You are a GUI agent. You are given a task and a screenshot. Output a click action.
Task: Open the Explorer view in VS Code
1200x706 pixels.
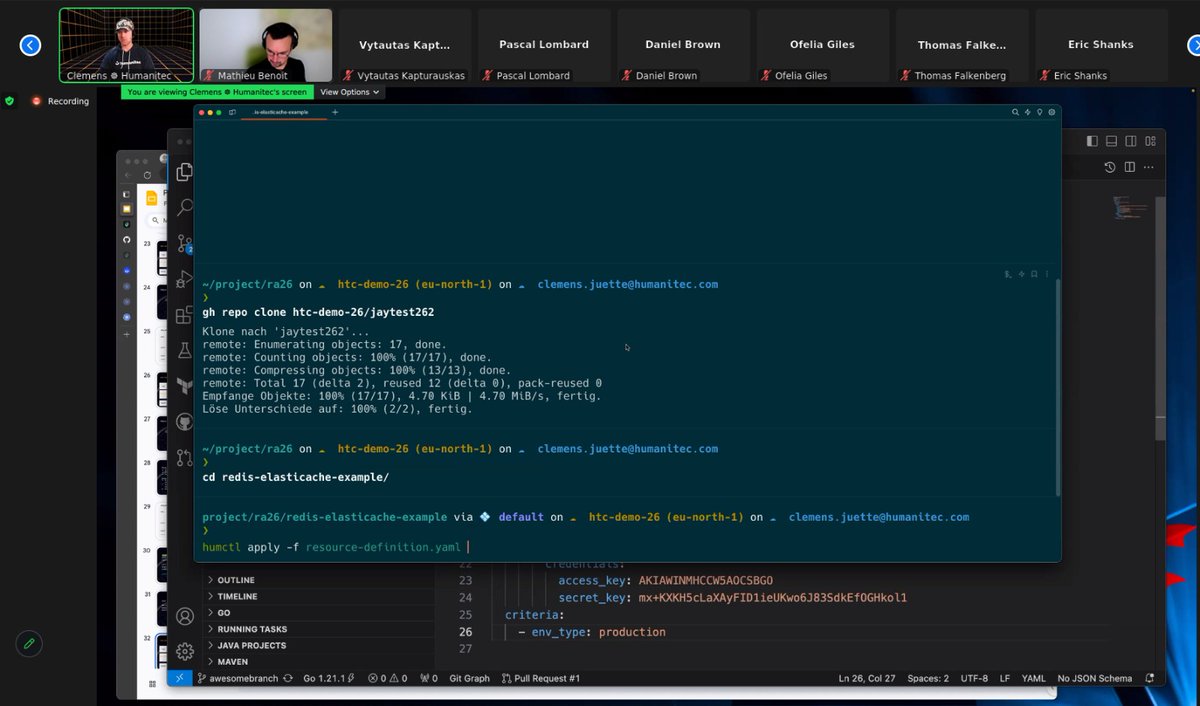(184, 172)
